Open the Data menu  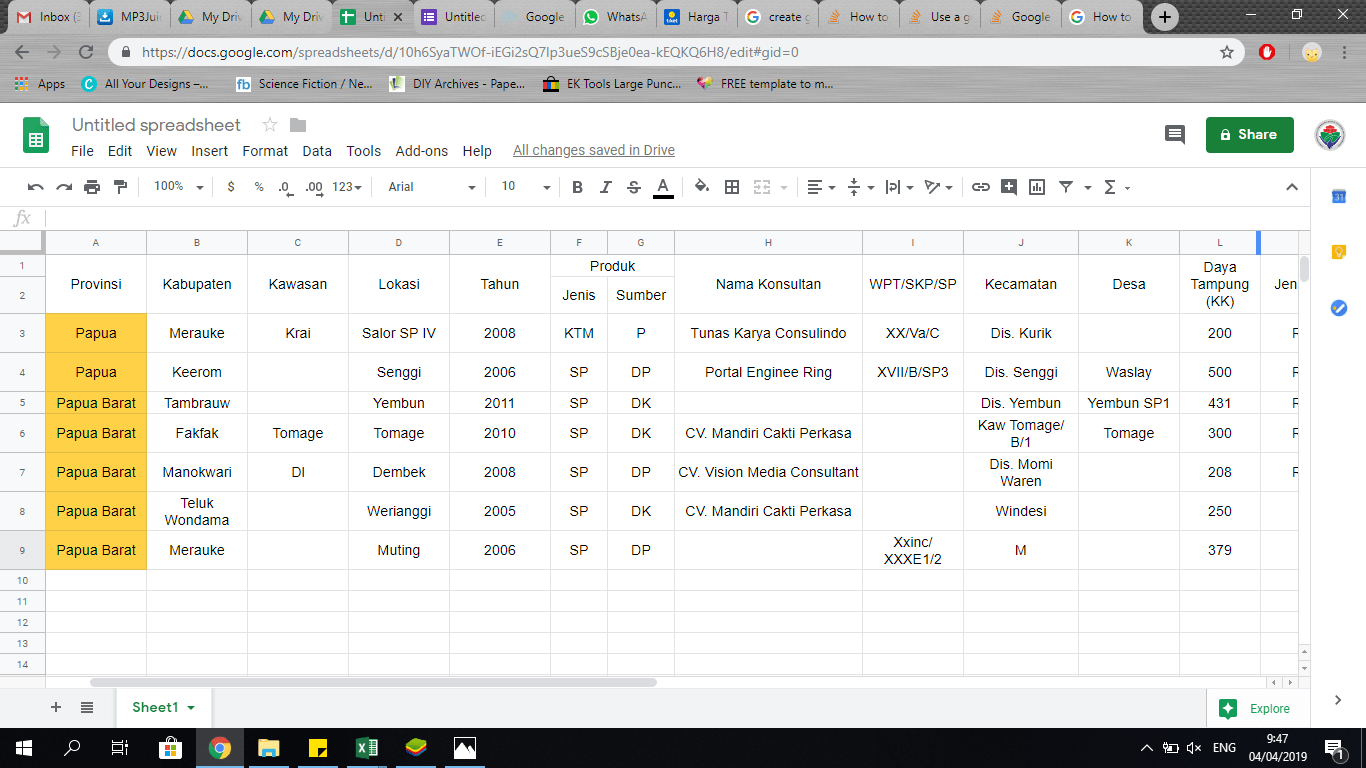pos(317,151)
